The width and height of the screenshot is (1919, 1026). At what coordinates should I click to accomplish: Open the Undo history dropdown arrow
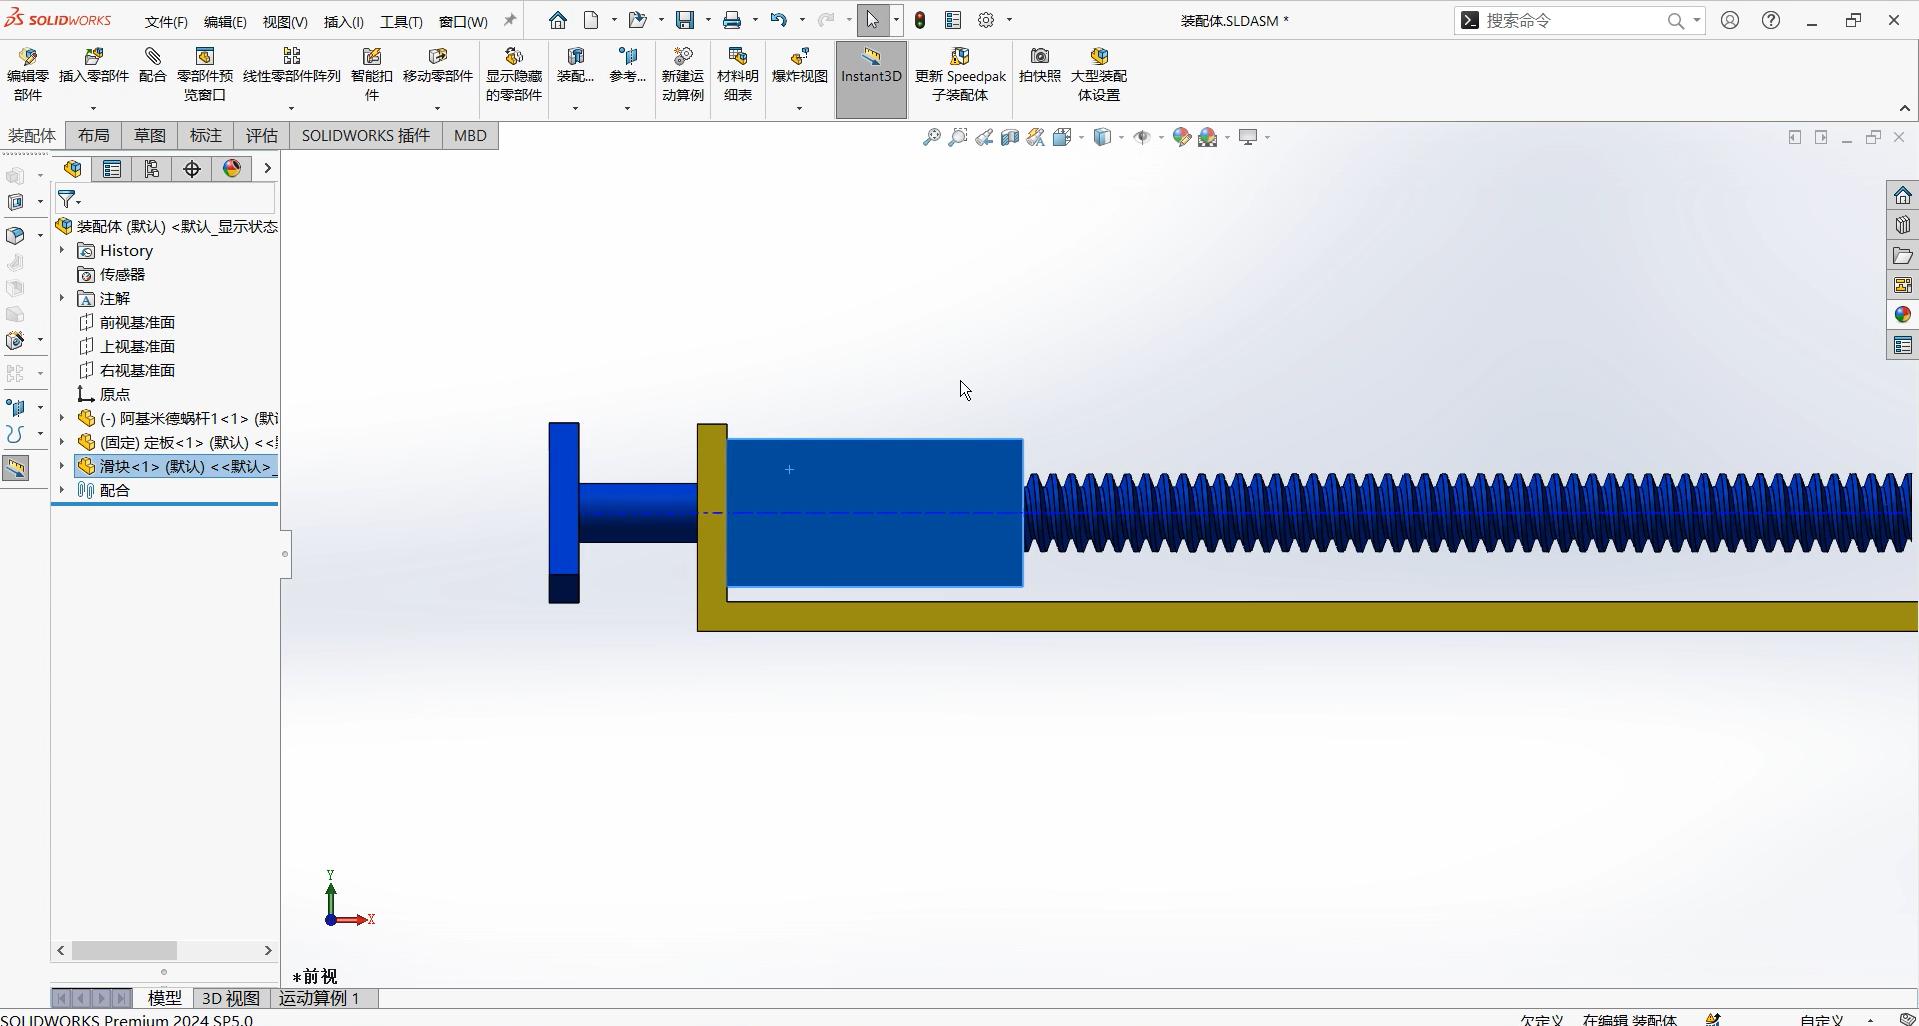tap(802, 20)
